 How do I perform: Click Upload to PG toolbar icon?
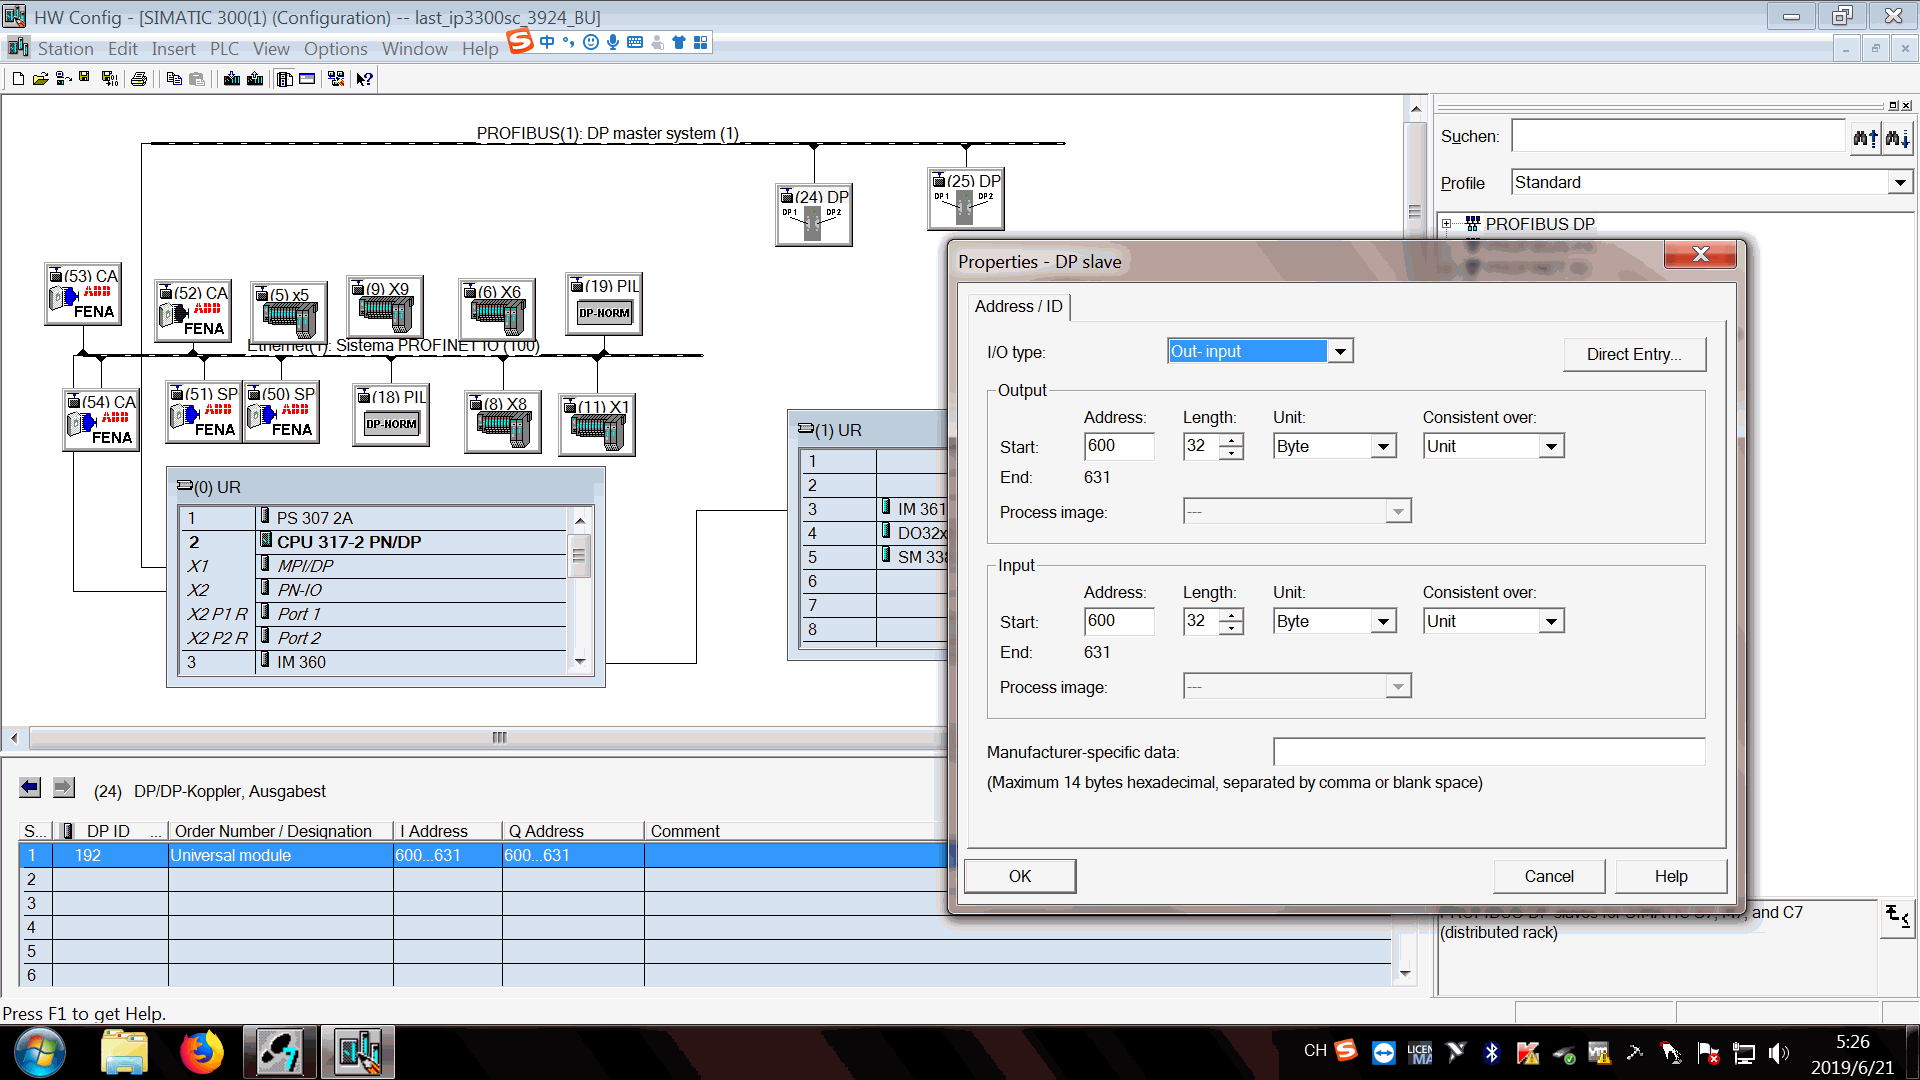click(x=255, y=79)
